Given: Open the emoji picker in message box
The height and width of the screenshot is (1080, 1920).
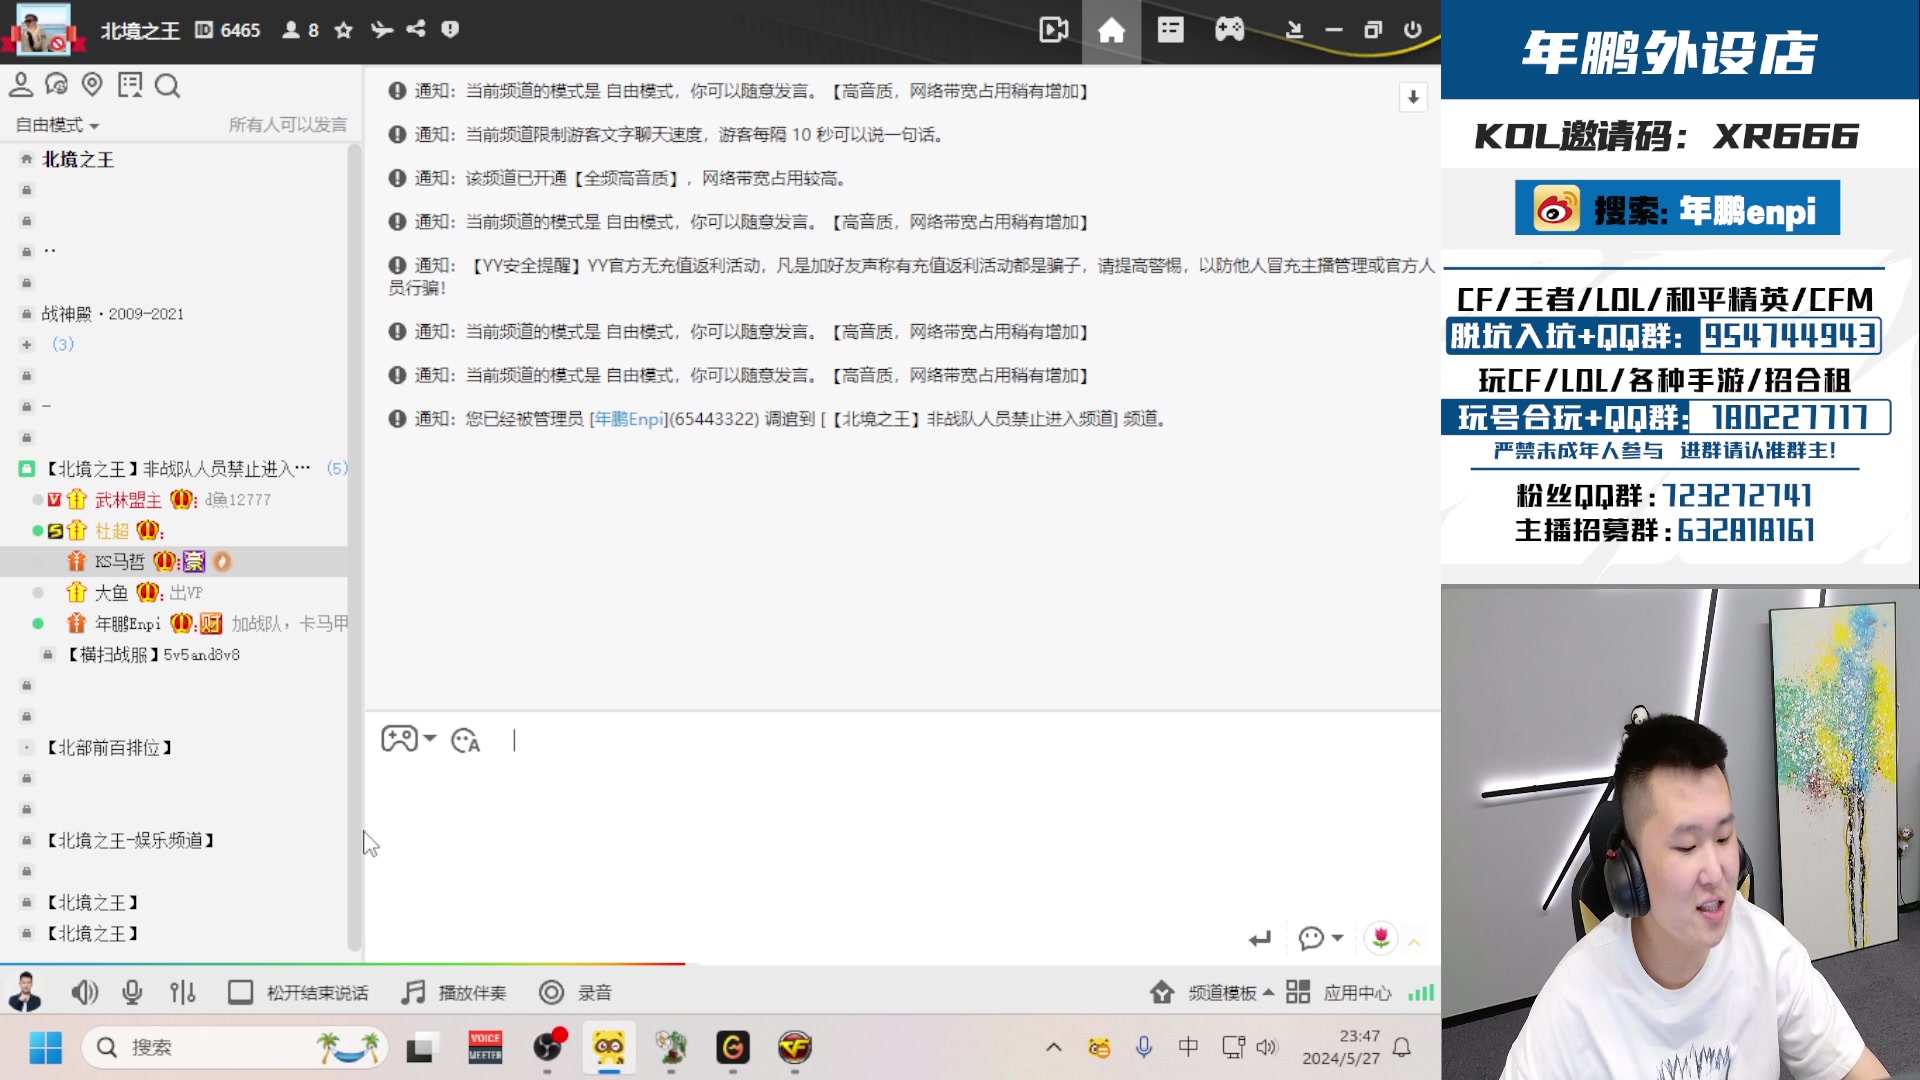Looking at the screenshot, I should coord(464,741).
